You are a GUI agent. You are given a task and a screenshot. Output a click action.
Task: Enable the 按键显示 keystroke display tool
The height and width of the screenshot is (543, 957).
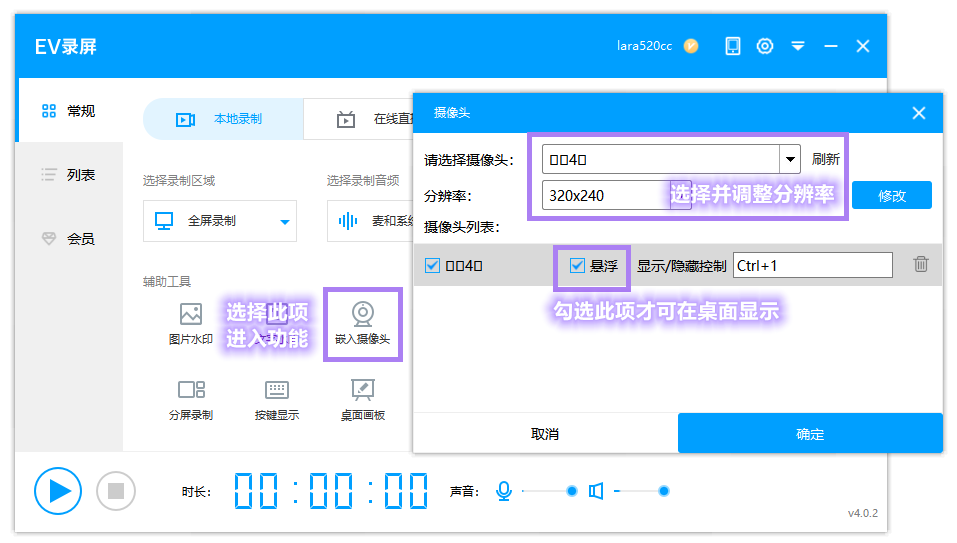pos(276,399)
